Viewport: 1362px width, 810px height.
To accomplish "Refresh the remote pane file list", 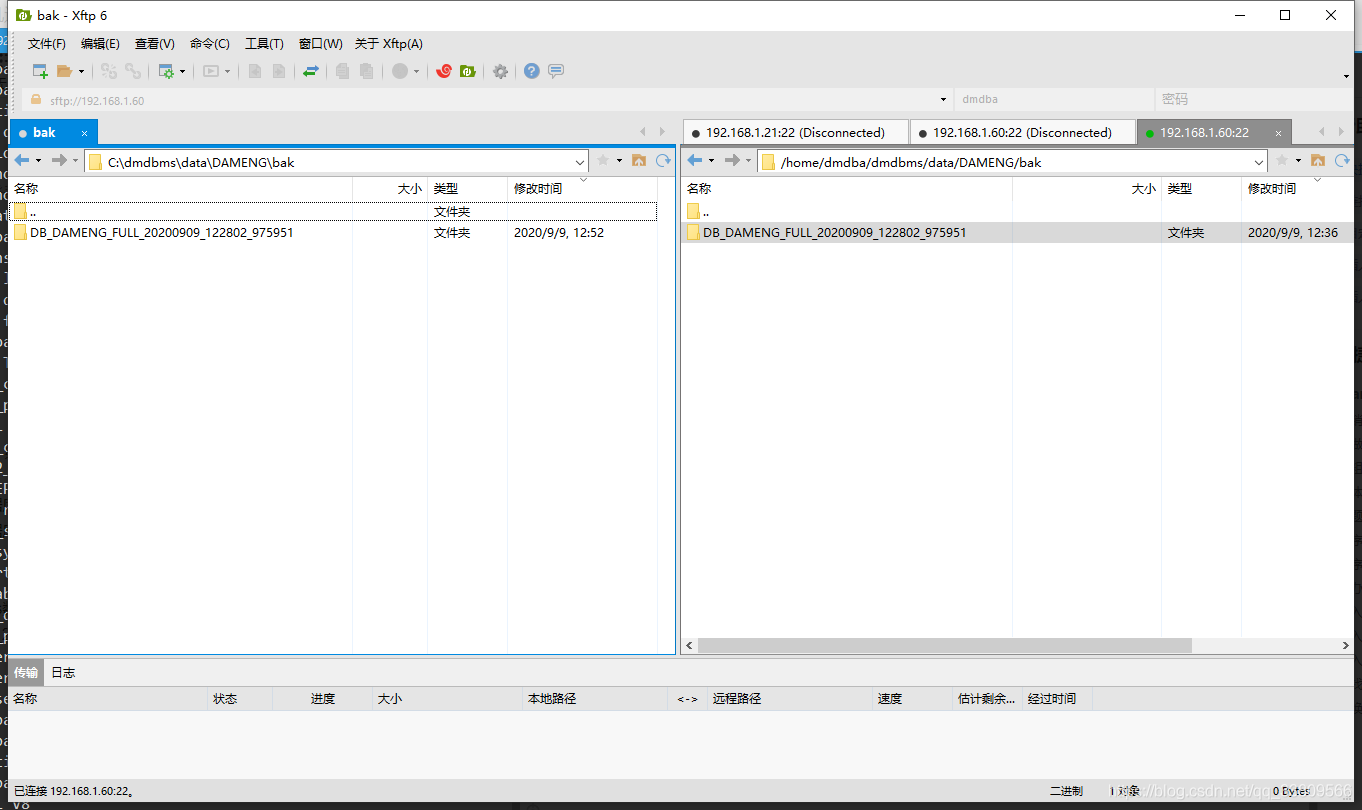I will (x=1342, y=160).
